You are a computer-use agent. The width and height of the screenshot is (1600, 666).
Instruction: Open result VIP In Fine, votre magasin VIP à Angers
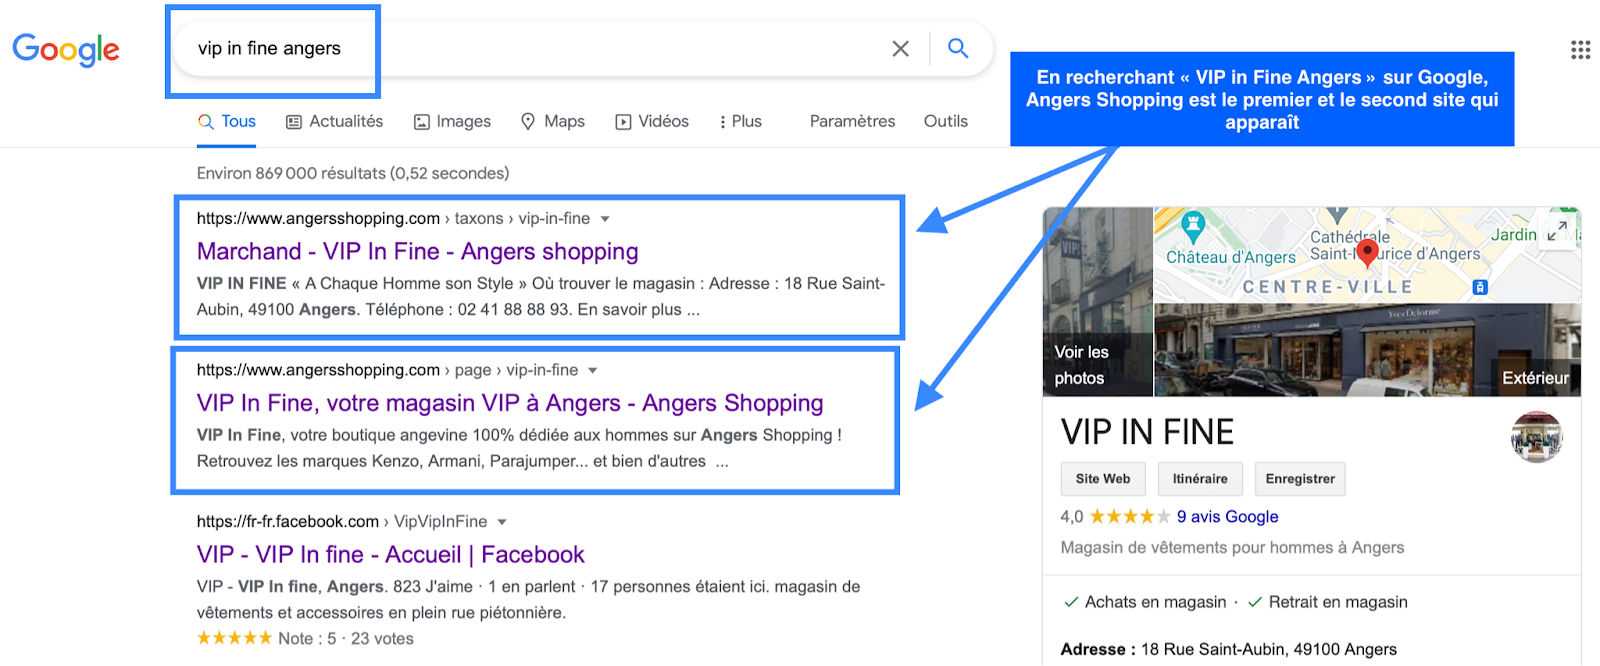point(510,403)
